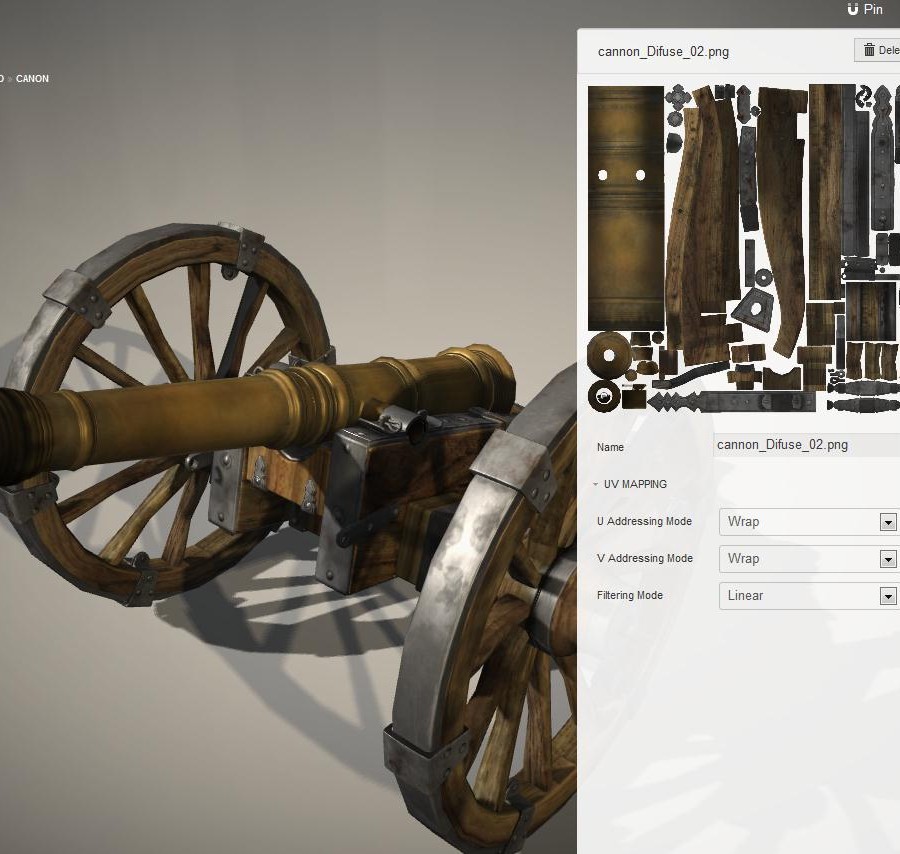Viewport: 900px width, 854px height.
Task: Open the U Addressing Mode dropdown arrow
Action: (x=887, y=522)
